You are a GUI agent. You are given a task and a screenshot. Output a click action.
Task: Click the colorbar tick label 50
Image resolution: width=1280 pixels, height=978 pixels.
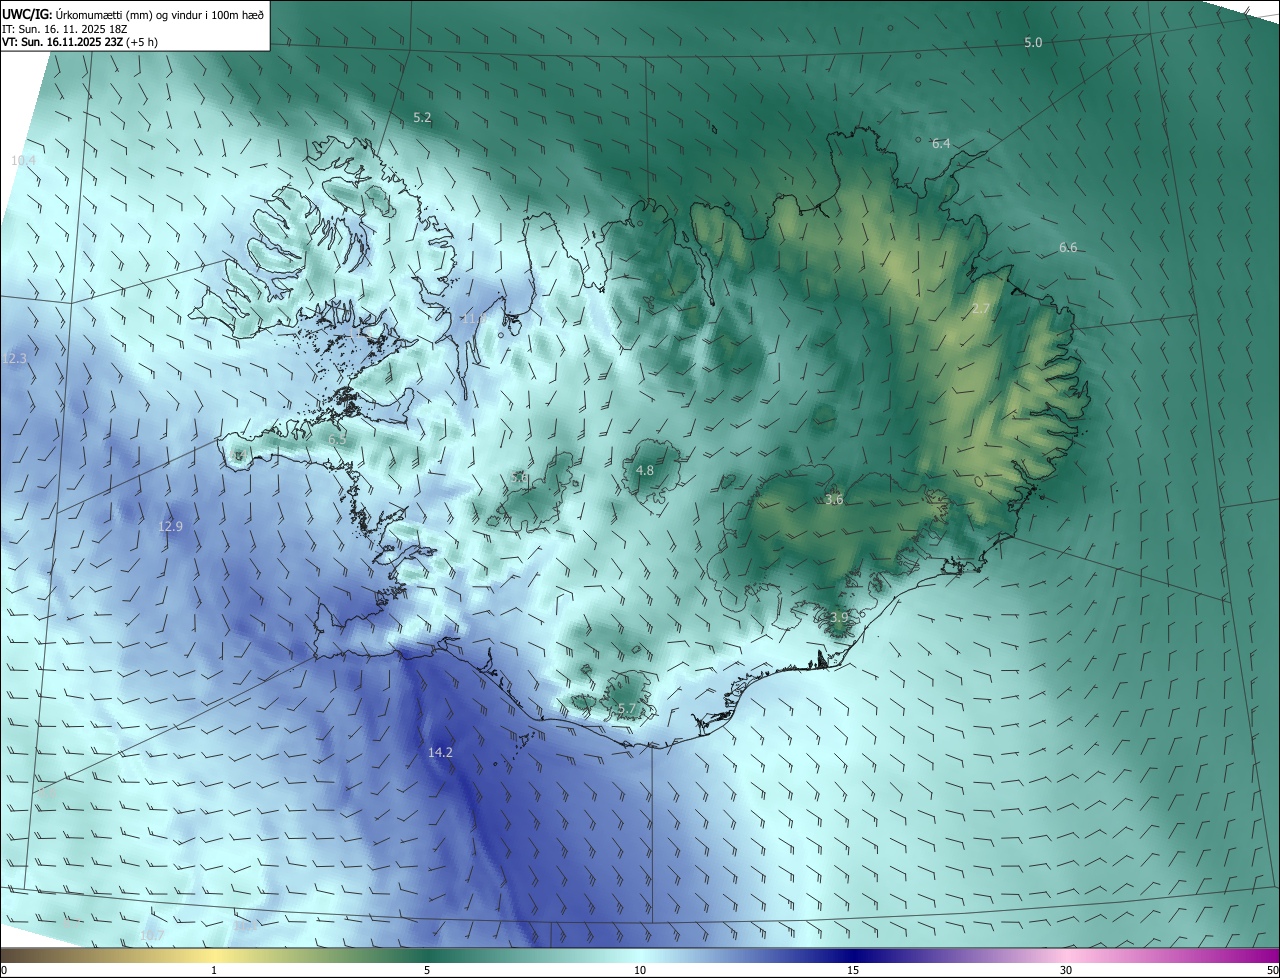pos(1272,970)
